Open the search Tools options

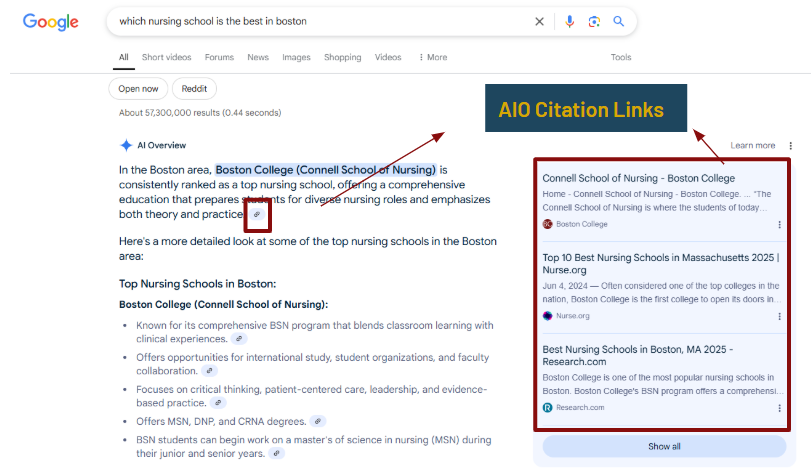coord(621,57)
